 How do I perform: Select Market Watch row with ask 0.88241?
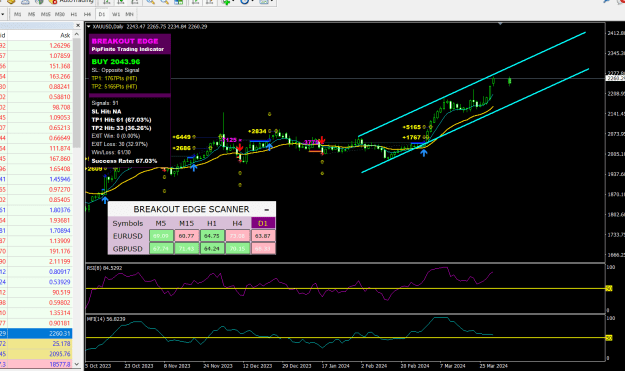coord(36,86)
